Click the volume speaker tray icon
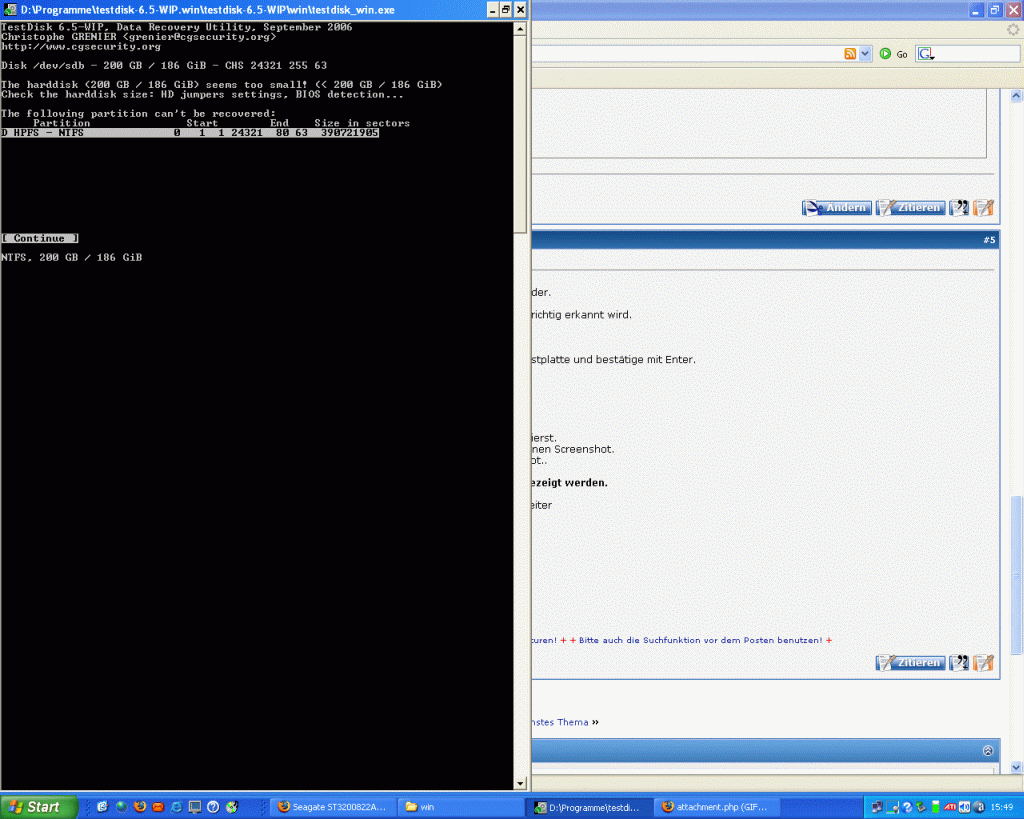Image resolution: width=1024 pixels, height=819 pixels. [965, 807]
